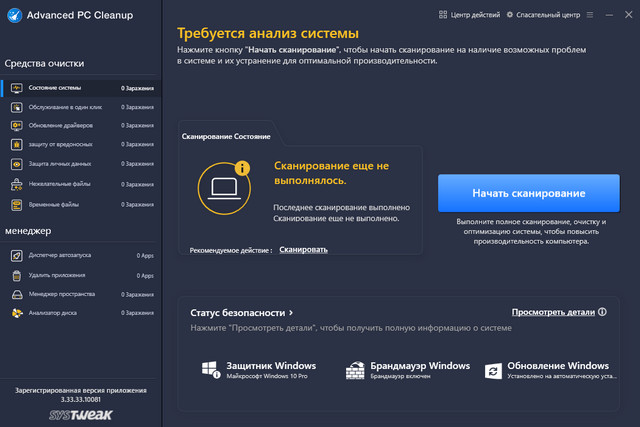Click the Центр действий grid icon
640x427 pixels.
click(x=443, y=15)
